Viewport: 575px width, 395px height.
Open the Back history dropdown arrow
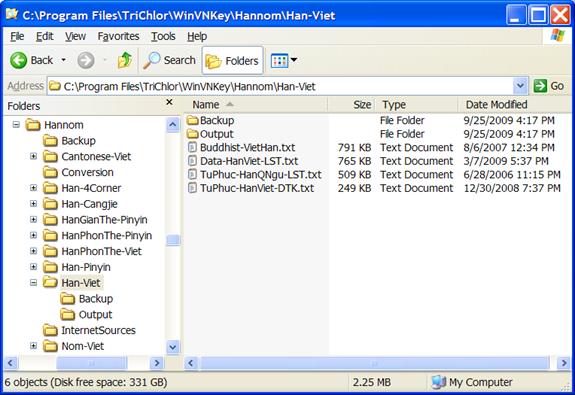63,60
